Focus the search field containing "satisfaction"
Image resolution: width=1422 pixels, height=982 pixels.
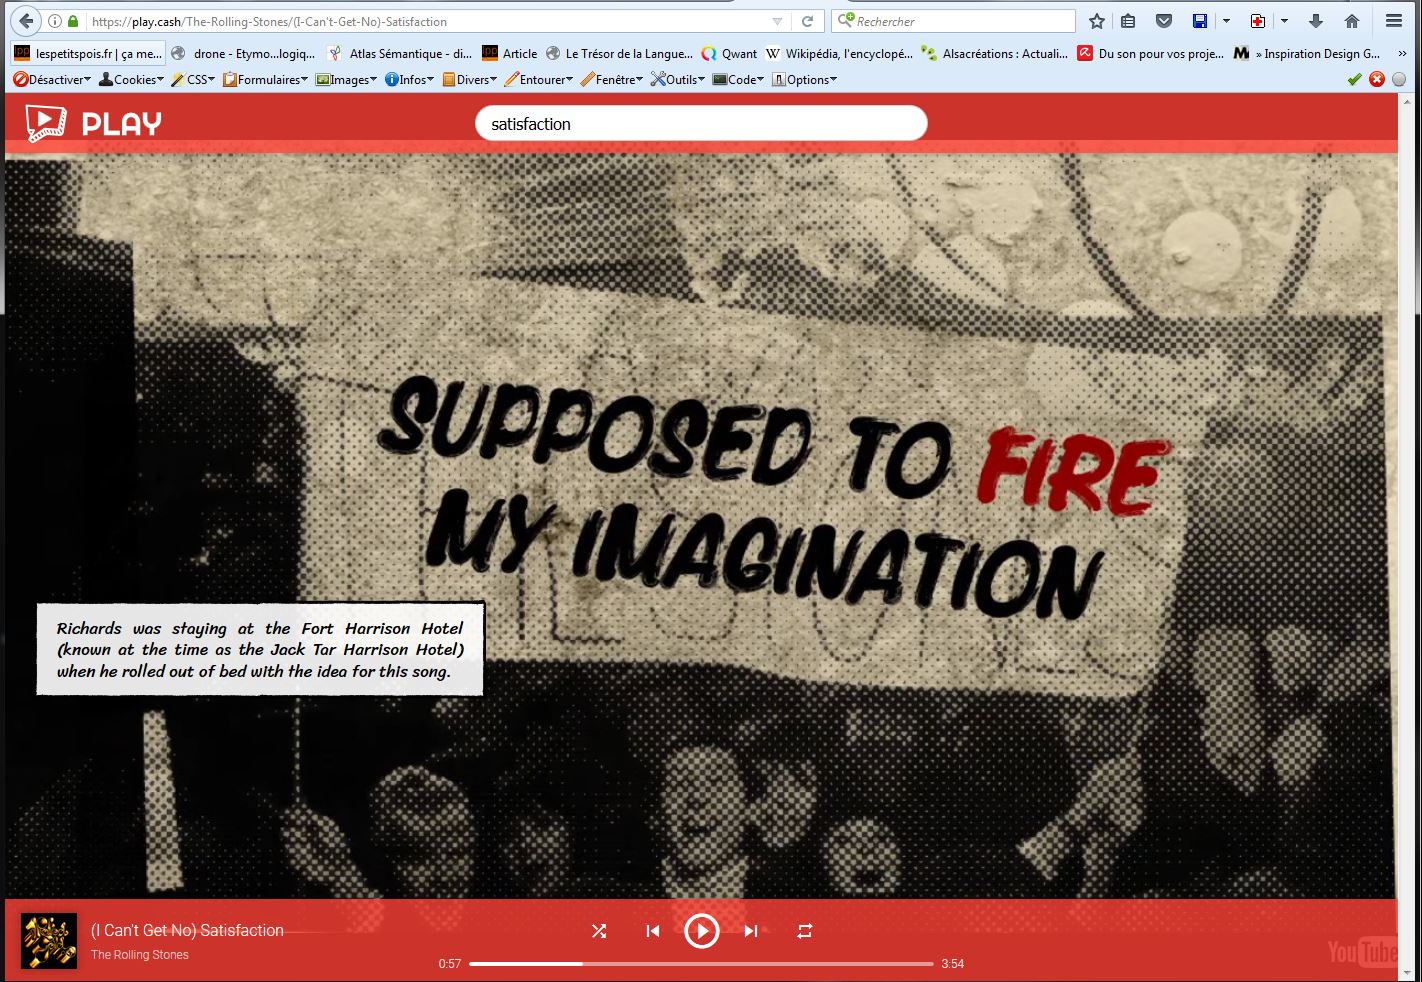coord(700,124)
